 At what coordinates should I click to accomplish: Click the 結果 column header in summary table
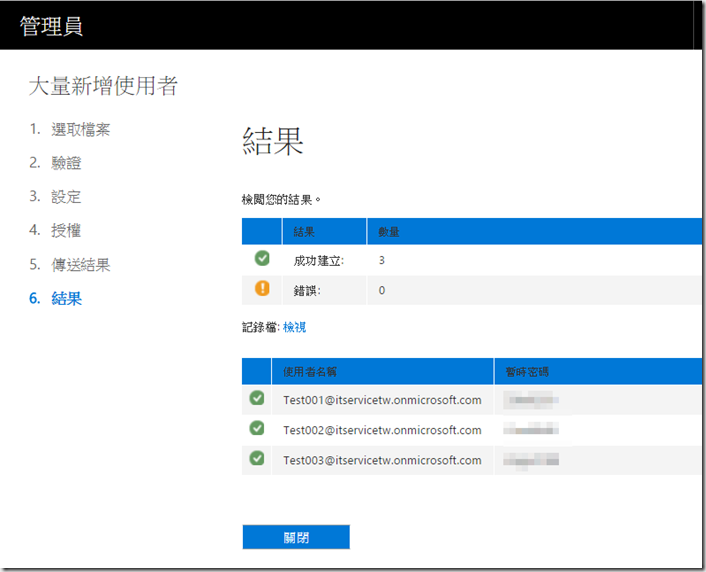[304, 232]
